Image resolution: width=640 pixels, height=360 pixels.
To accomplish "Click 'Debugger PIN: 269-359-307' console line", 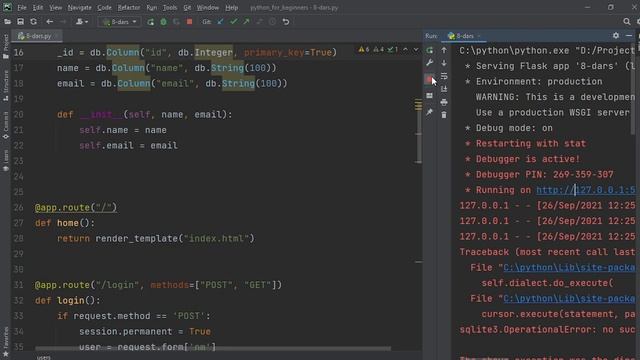I will click(544, 174).
